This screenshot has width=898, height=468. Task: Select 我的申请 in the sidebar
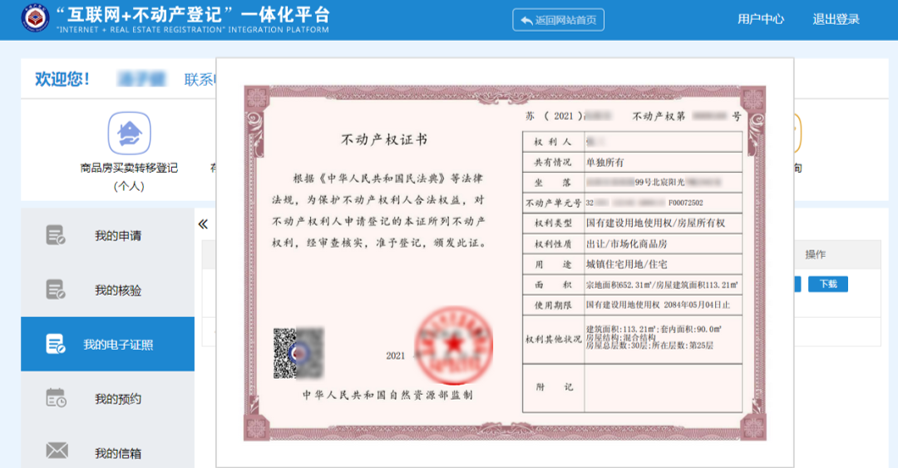coord(108,235)
